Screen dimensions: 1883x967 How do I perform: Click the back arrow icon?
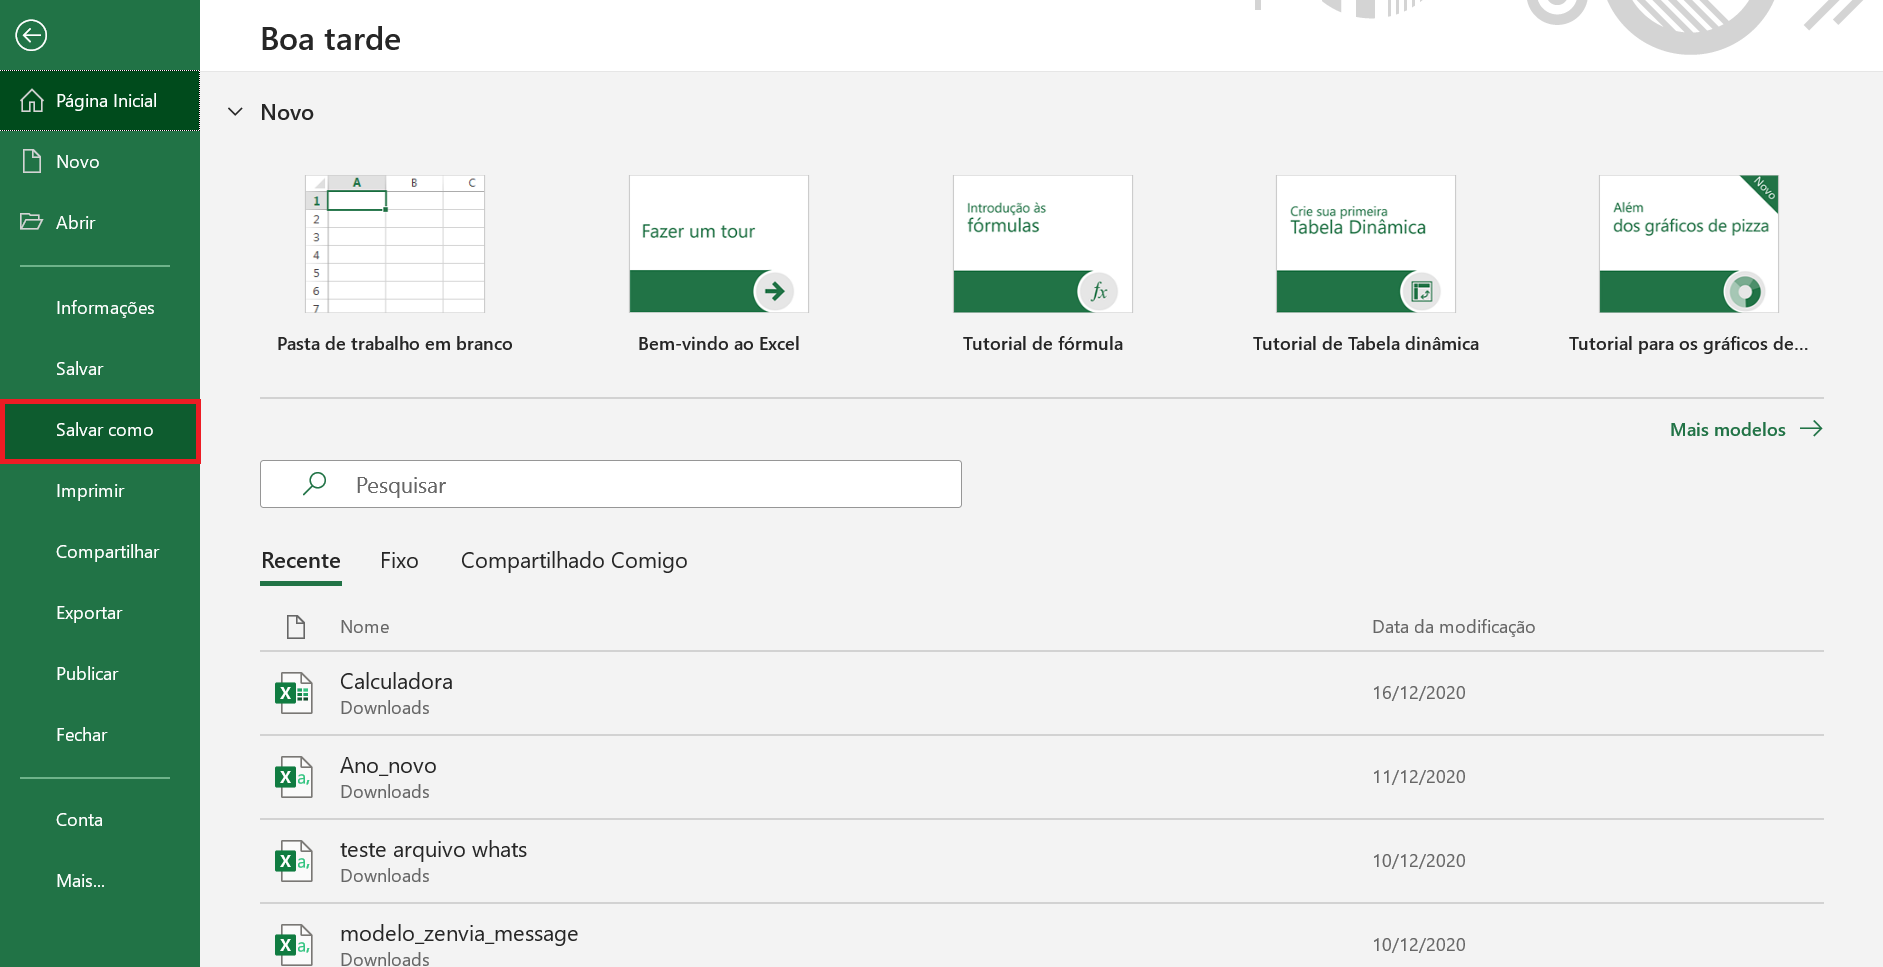(31, 36)
